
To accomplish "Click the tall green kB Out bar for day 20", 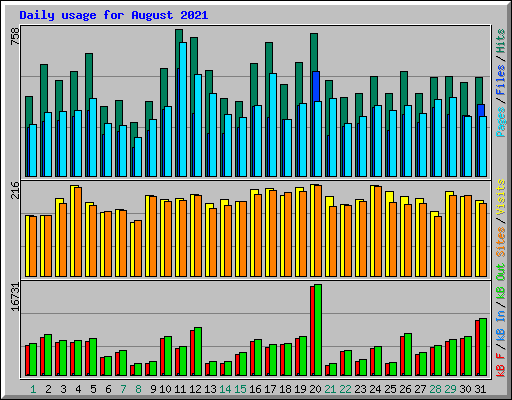I will click(318, 330).
